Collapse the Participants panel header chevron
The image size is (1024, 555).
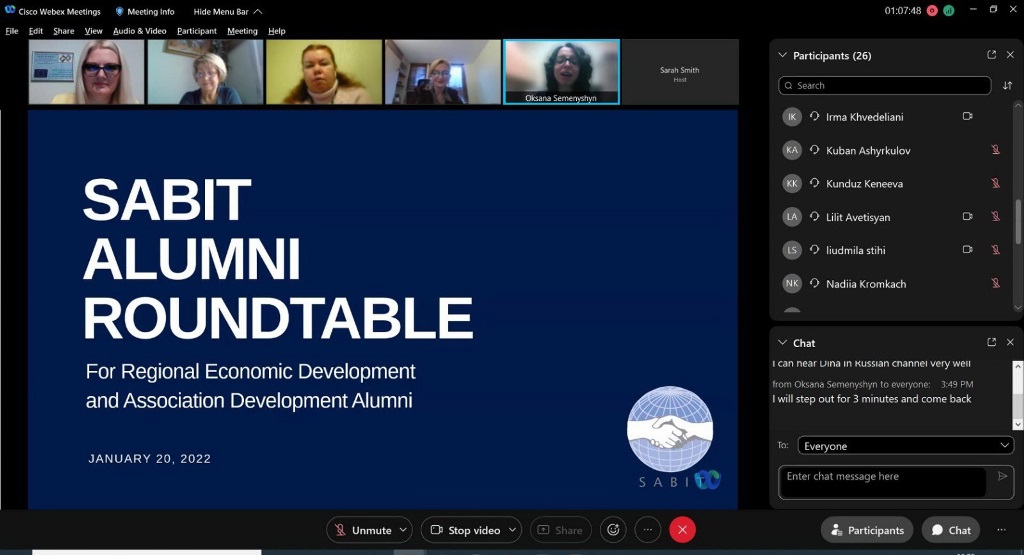point(782,56)
